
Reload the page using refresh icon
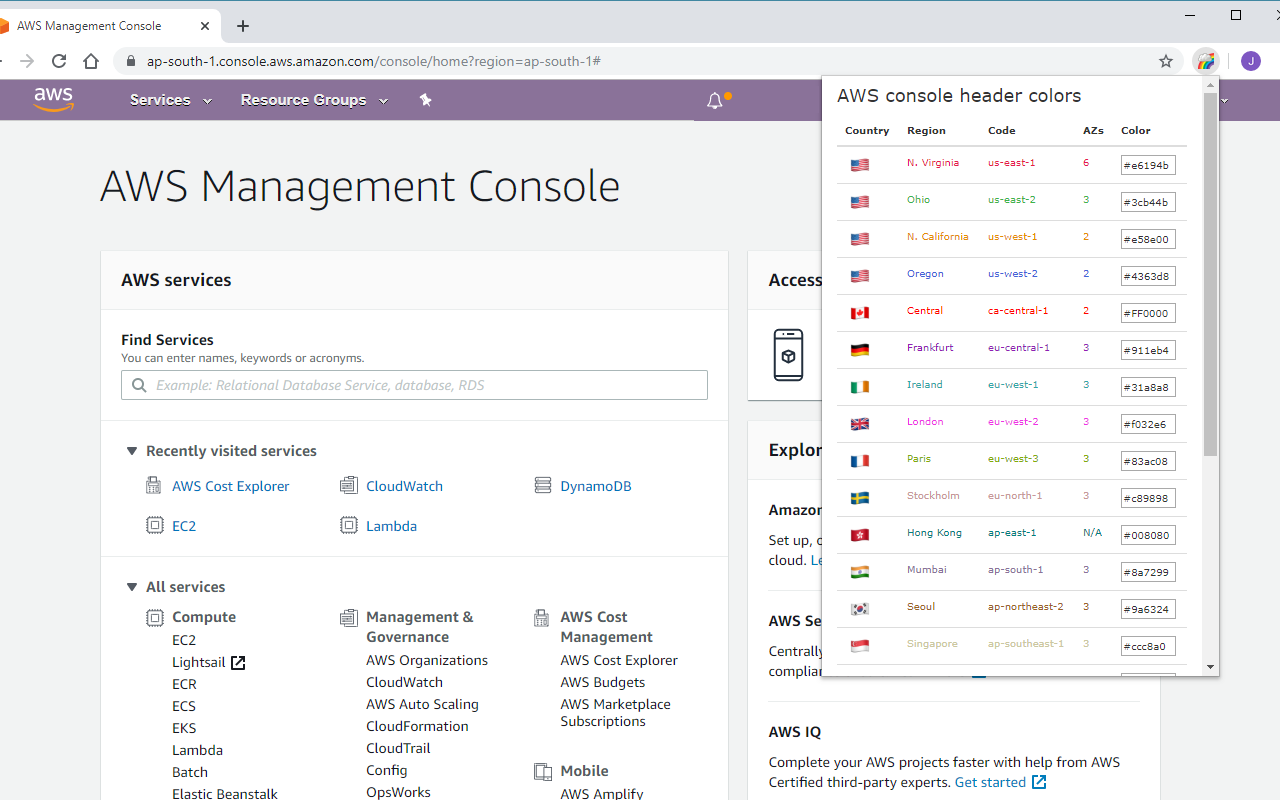[x=59, y=61]
